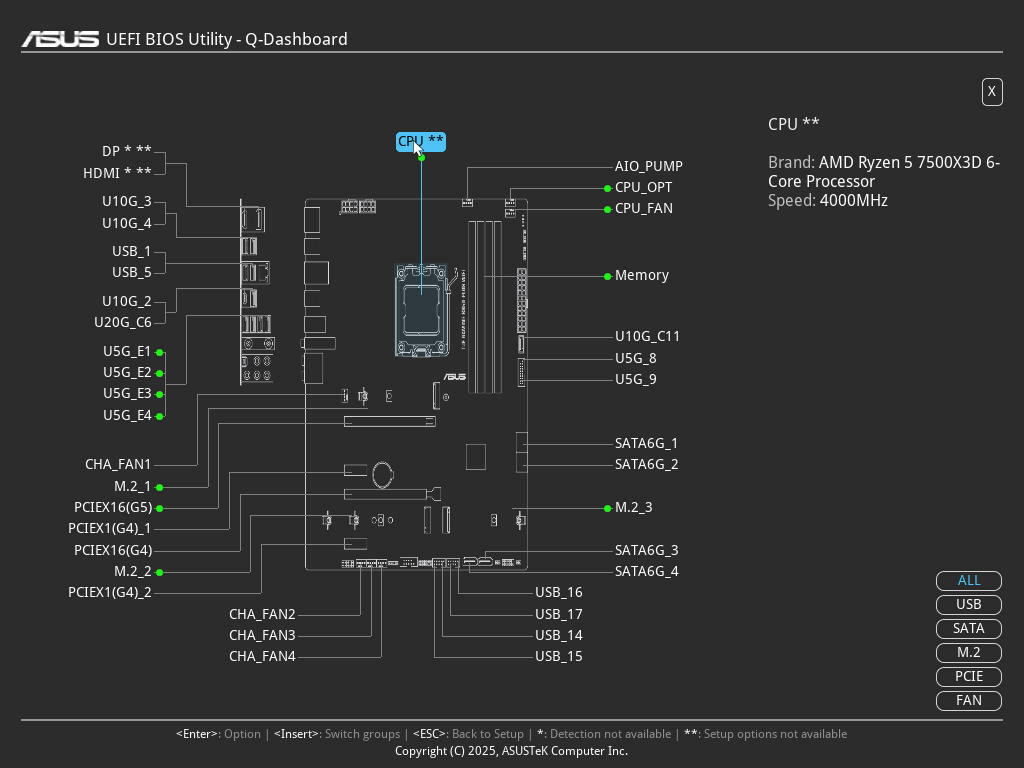Click the Memory label

tap(641, 276)
